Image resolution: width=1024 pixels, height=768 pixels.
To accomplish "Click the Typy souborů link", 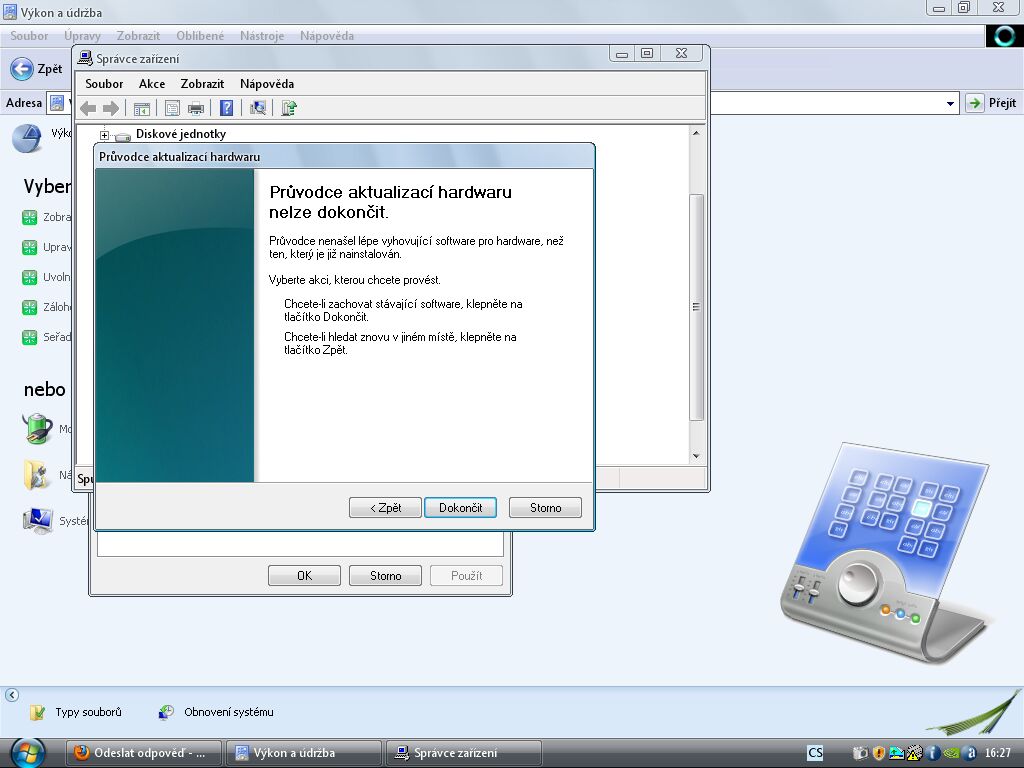I will (88, 712).
